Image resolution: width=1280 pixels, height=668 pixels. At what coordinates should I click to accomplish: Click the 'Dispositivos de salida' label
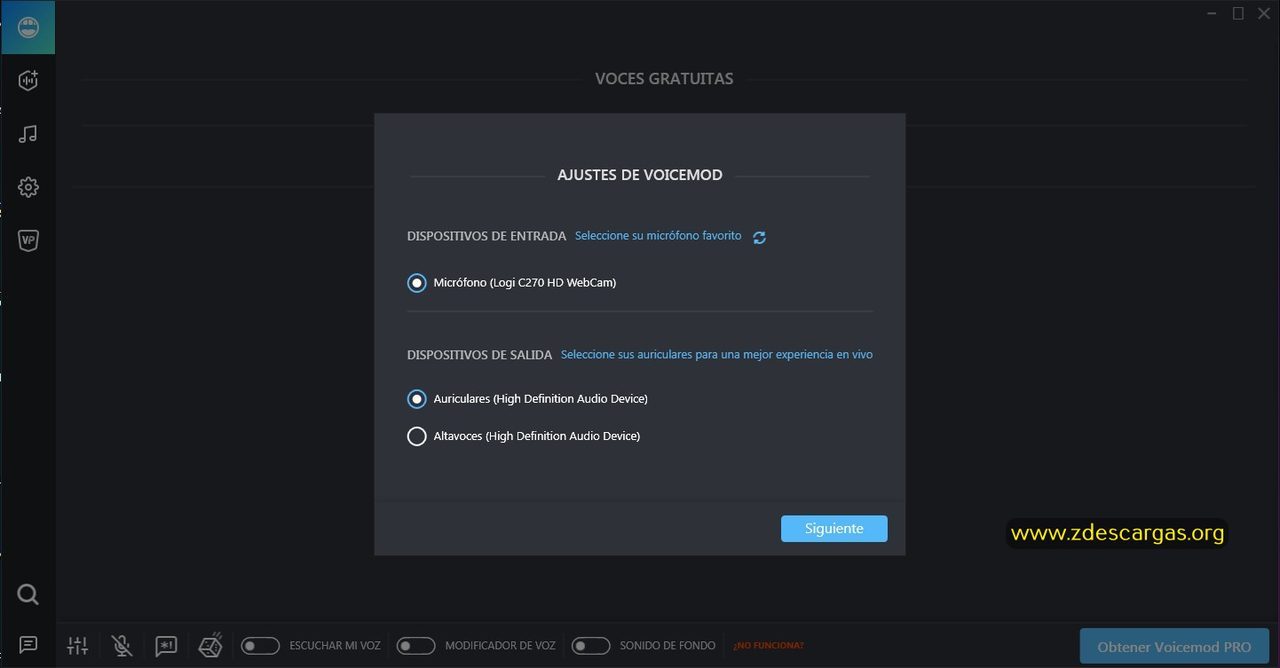point(480,355)
